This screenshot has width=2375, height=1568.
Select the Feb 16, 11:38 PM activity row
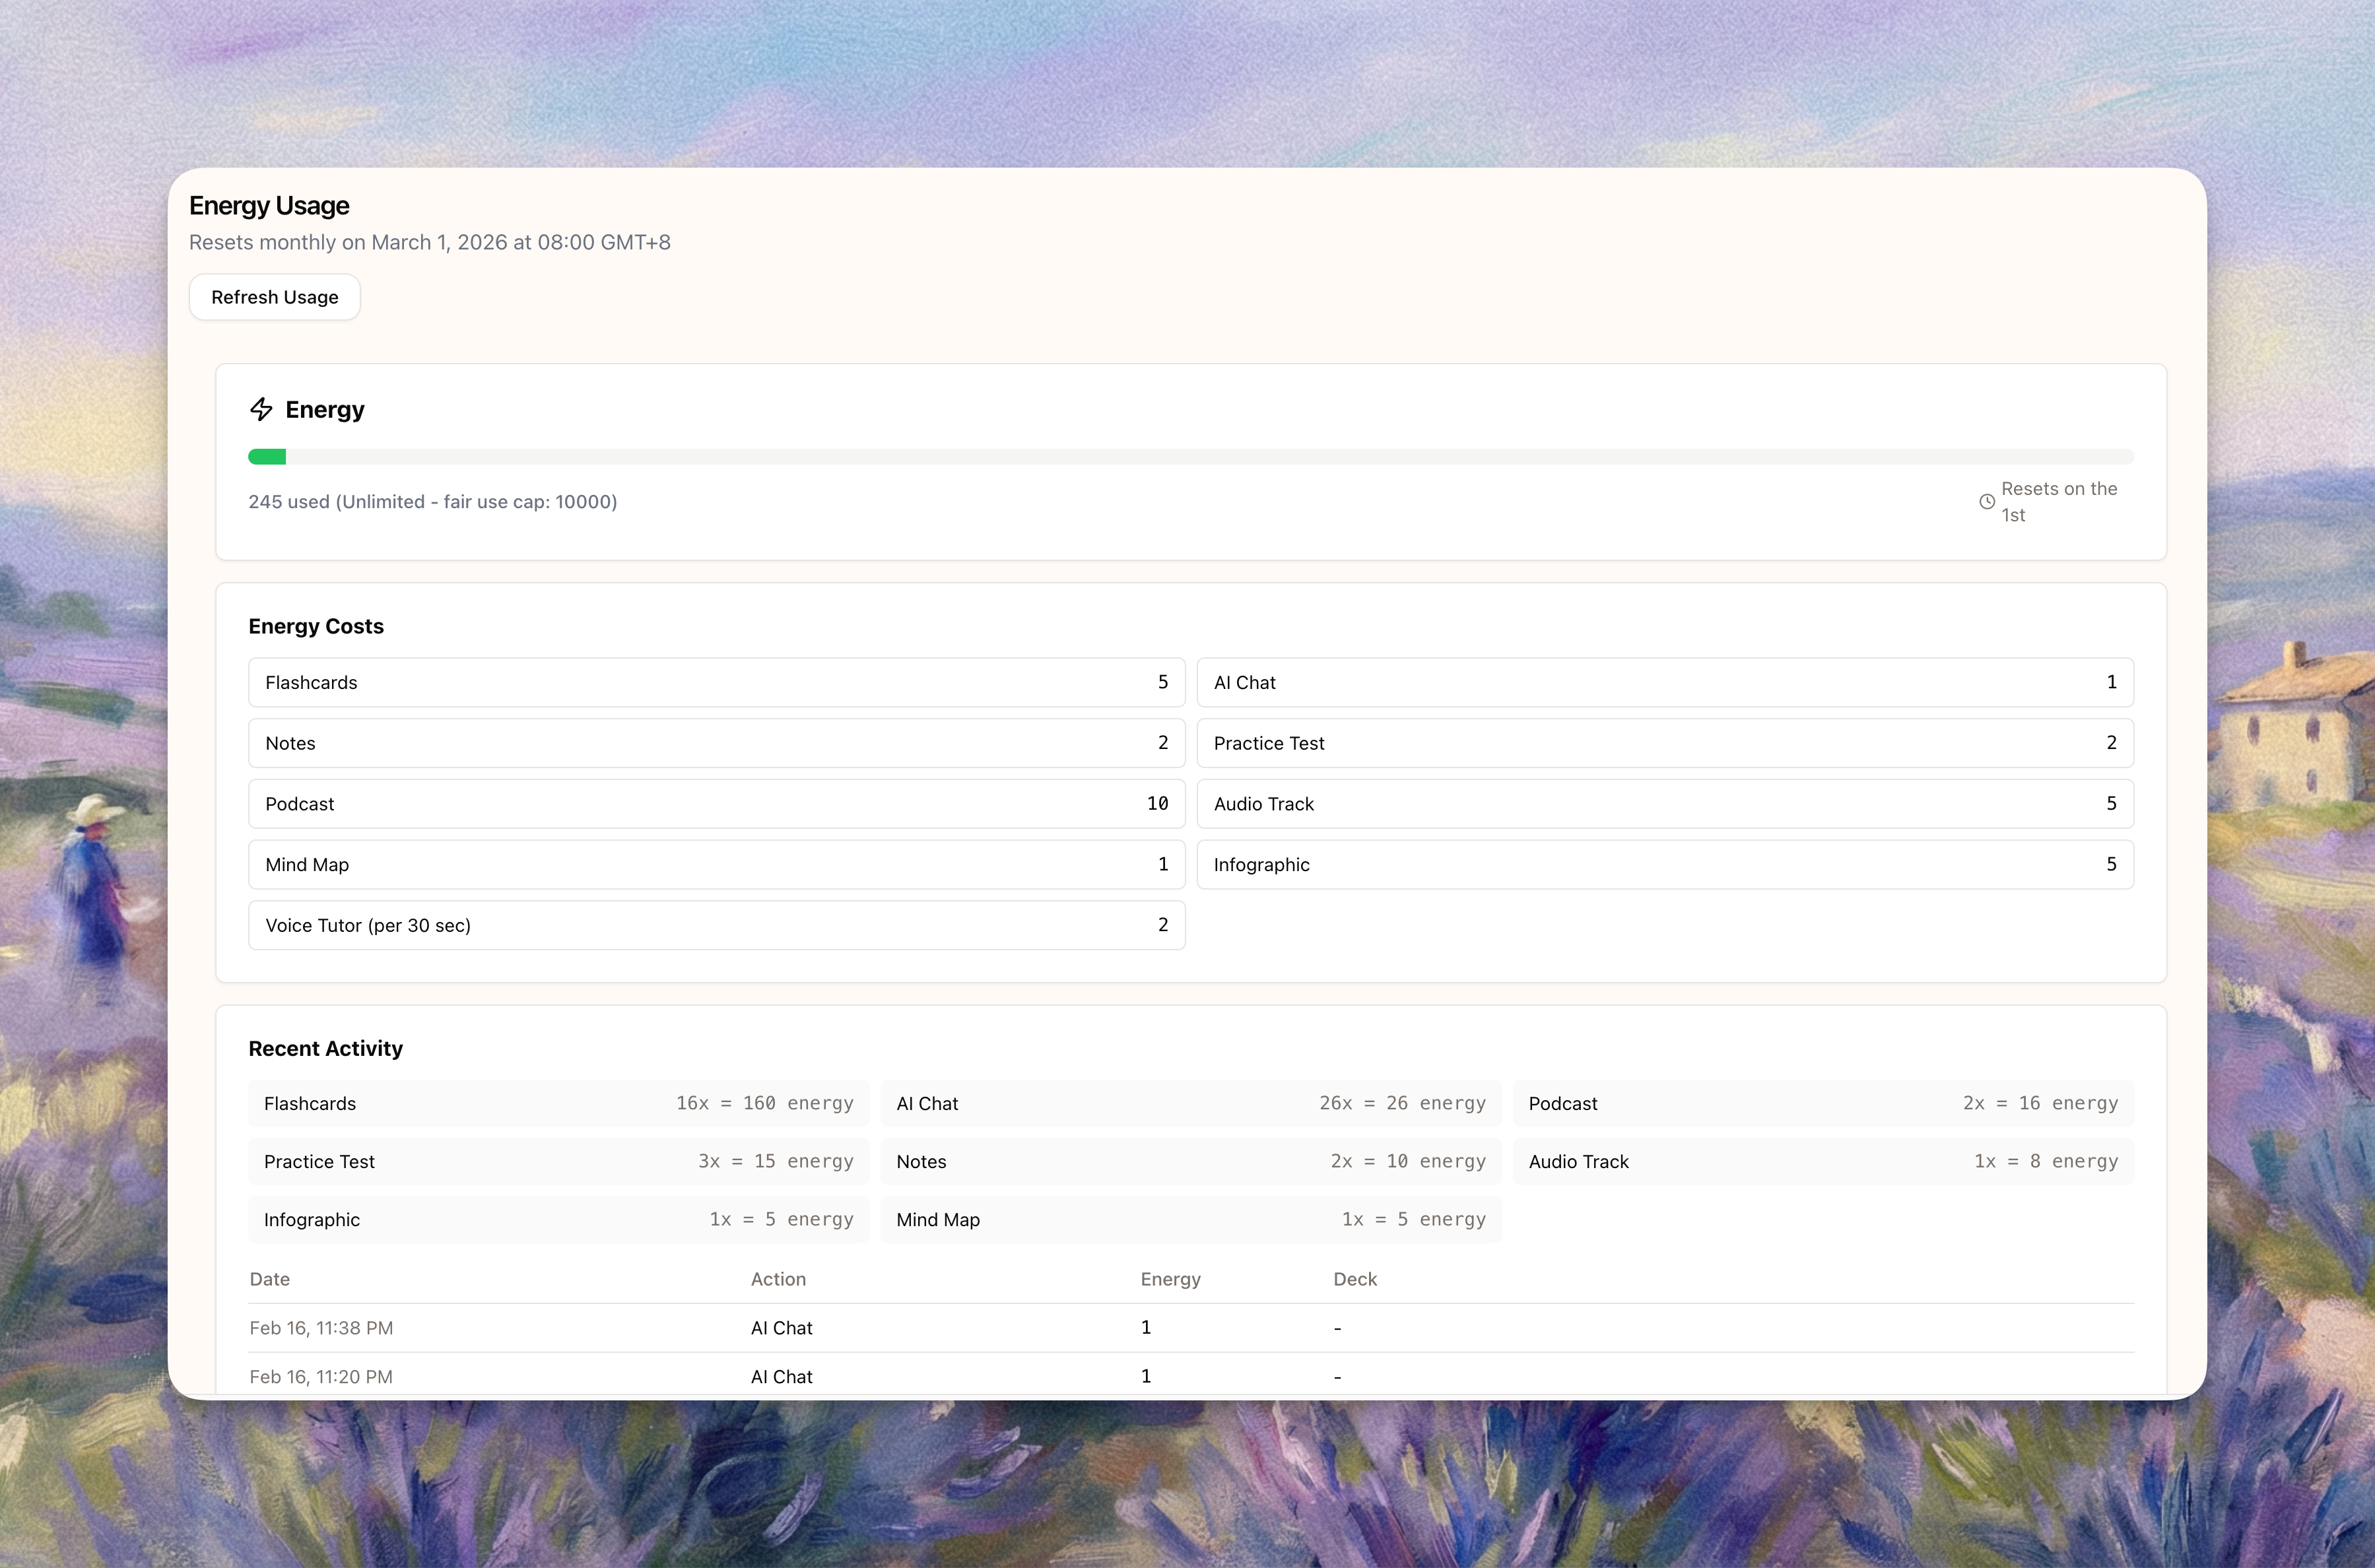[321, 1328]
